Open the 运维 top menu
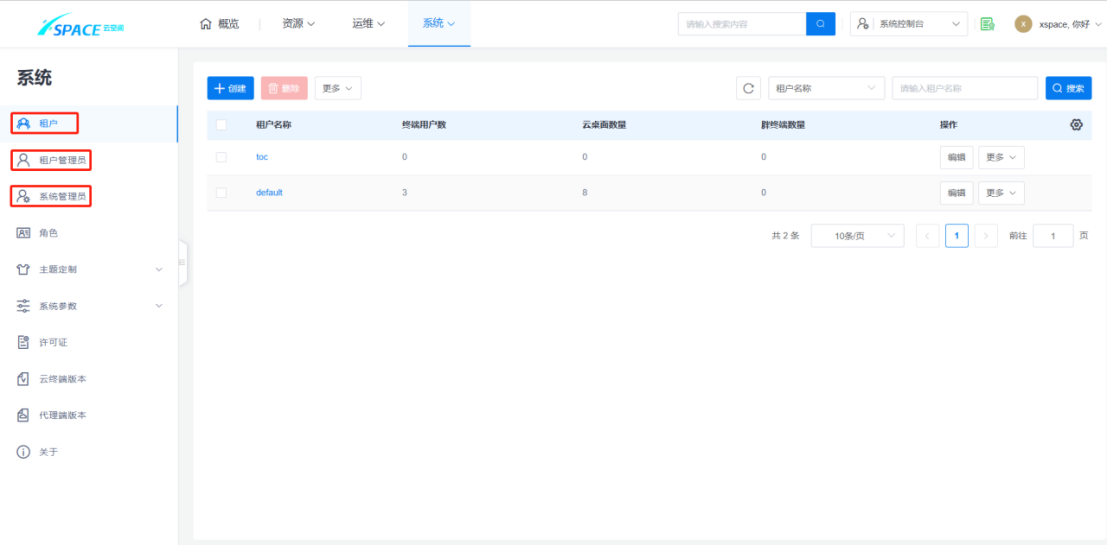Image resolution: width=1107 pixels, height=545 pixels. (x=368, y=24)
